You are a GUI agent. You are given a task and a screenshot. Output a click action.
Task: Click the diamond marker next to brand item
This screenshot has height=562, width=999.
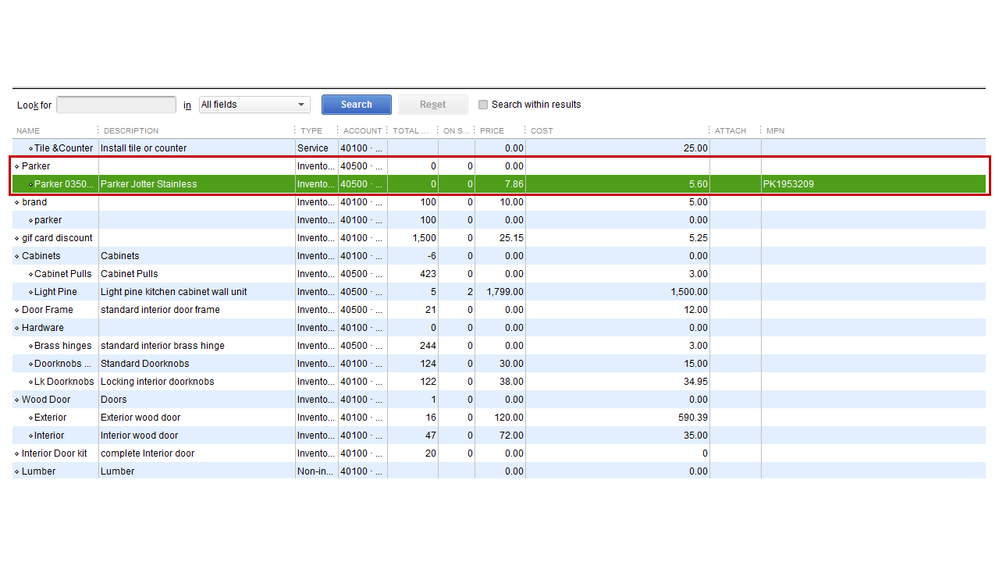pyautogui.click(x=17, y=203)
